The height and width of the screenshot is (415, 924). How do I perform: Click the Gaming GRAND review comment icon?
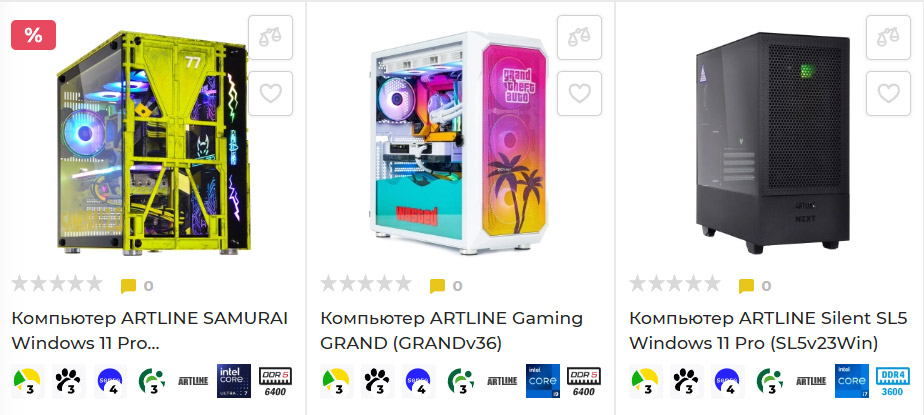437,286
